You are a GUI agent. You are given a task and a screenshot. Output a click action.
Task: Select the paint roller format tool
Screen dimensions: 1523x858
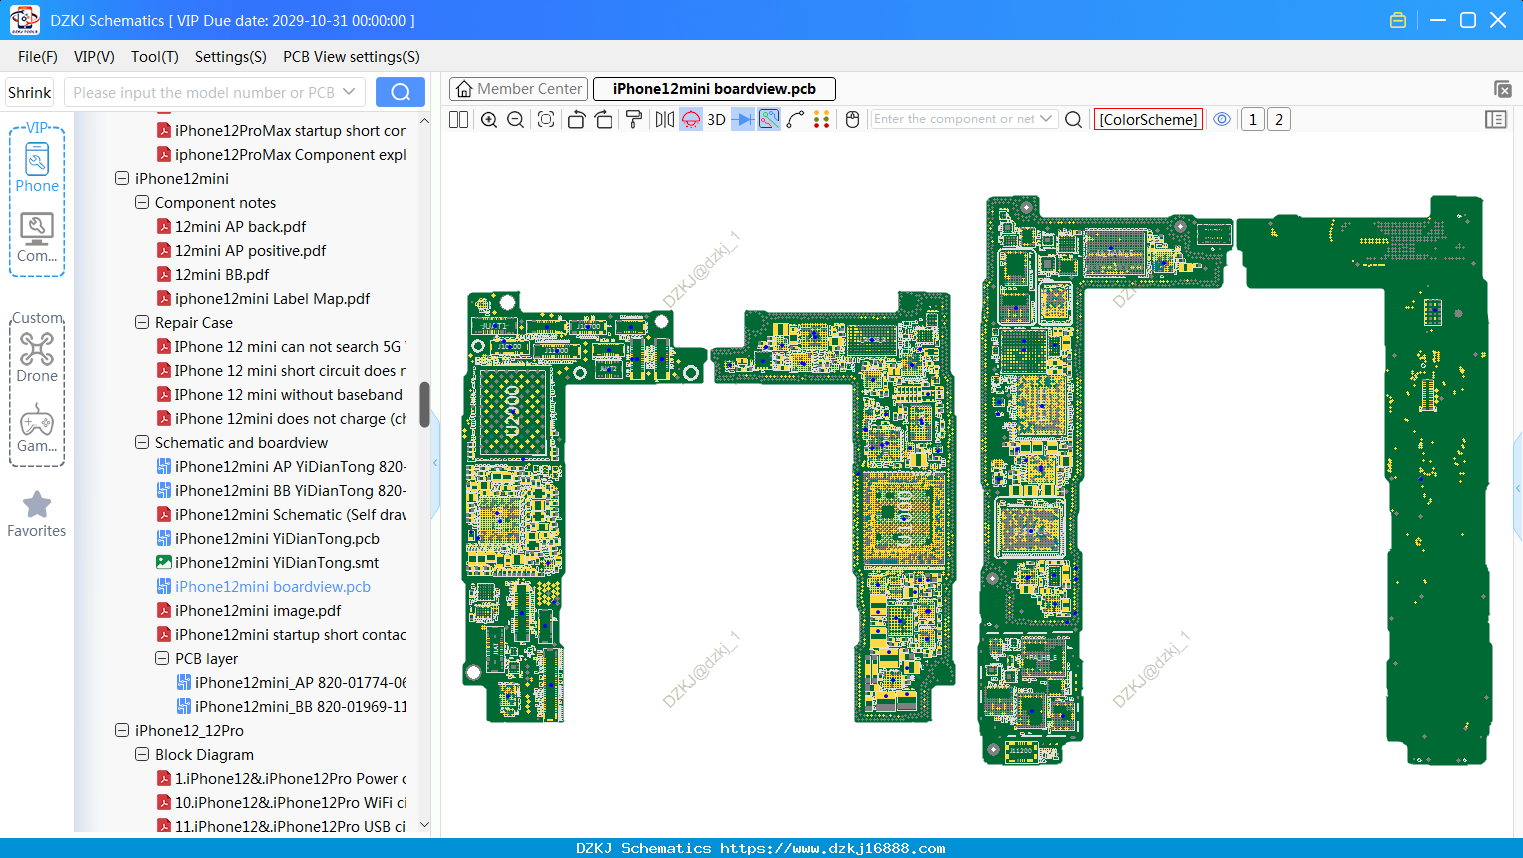coord(634,119)
